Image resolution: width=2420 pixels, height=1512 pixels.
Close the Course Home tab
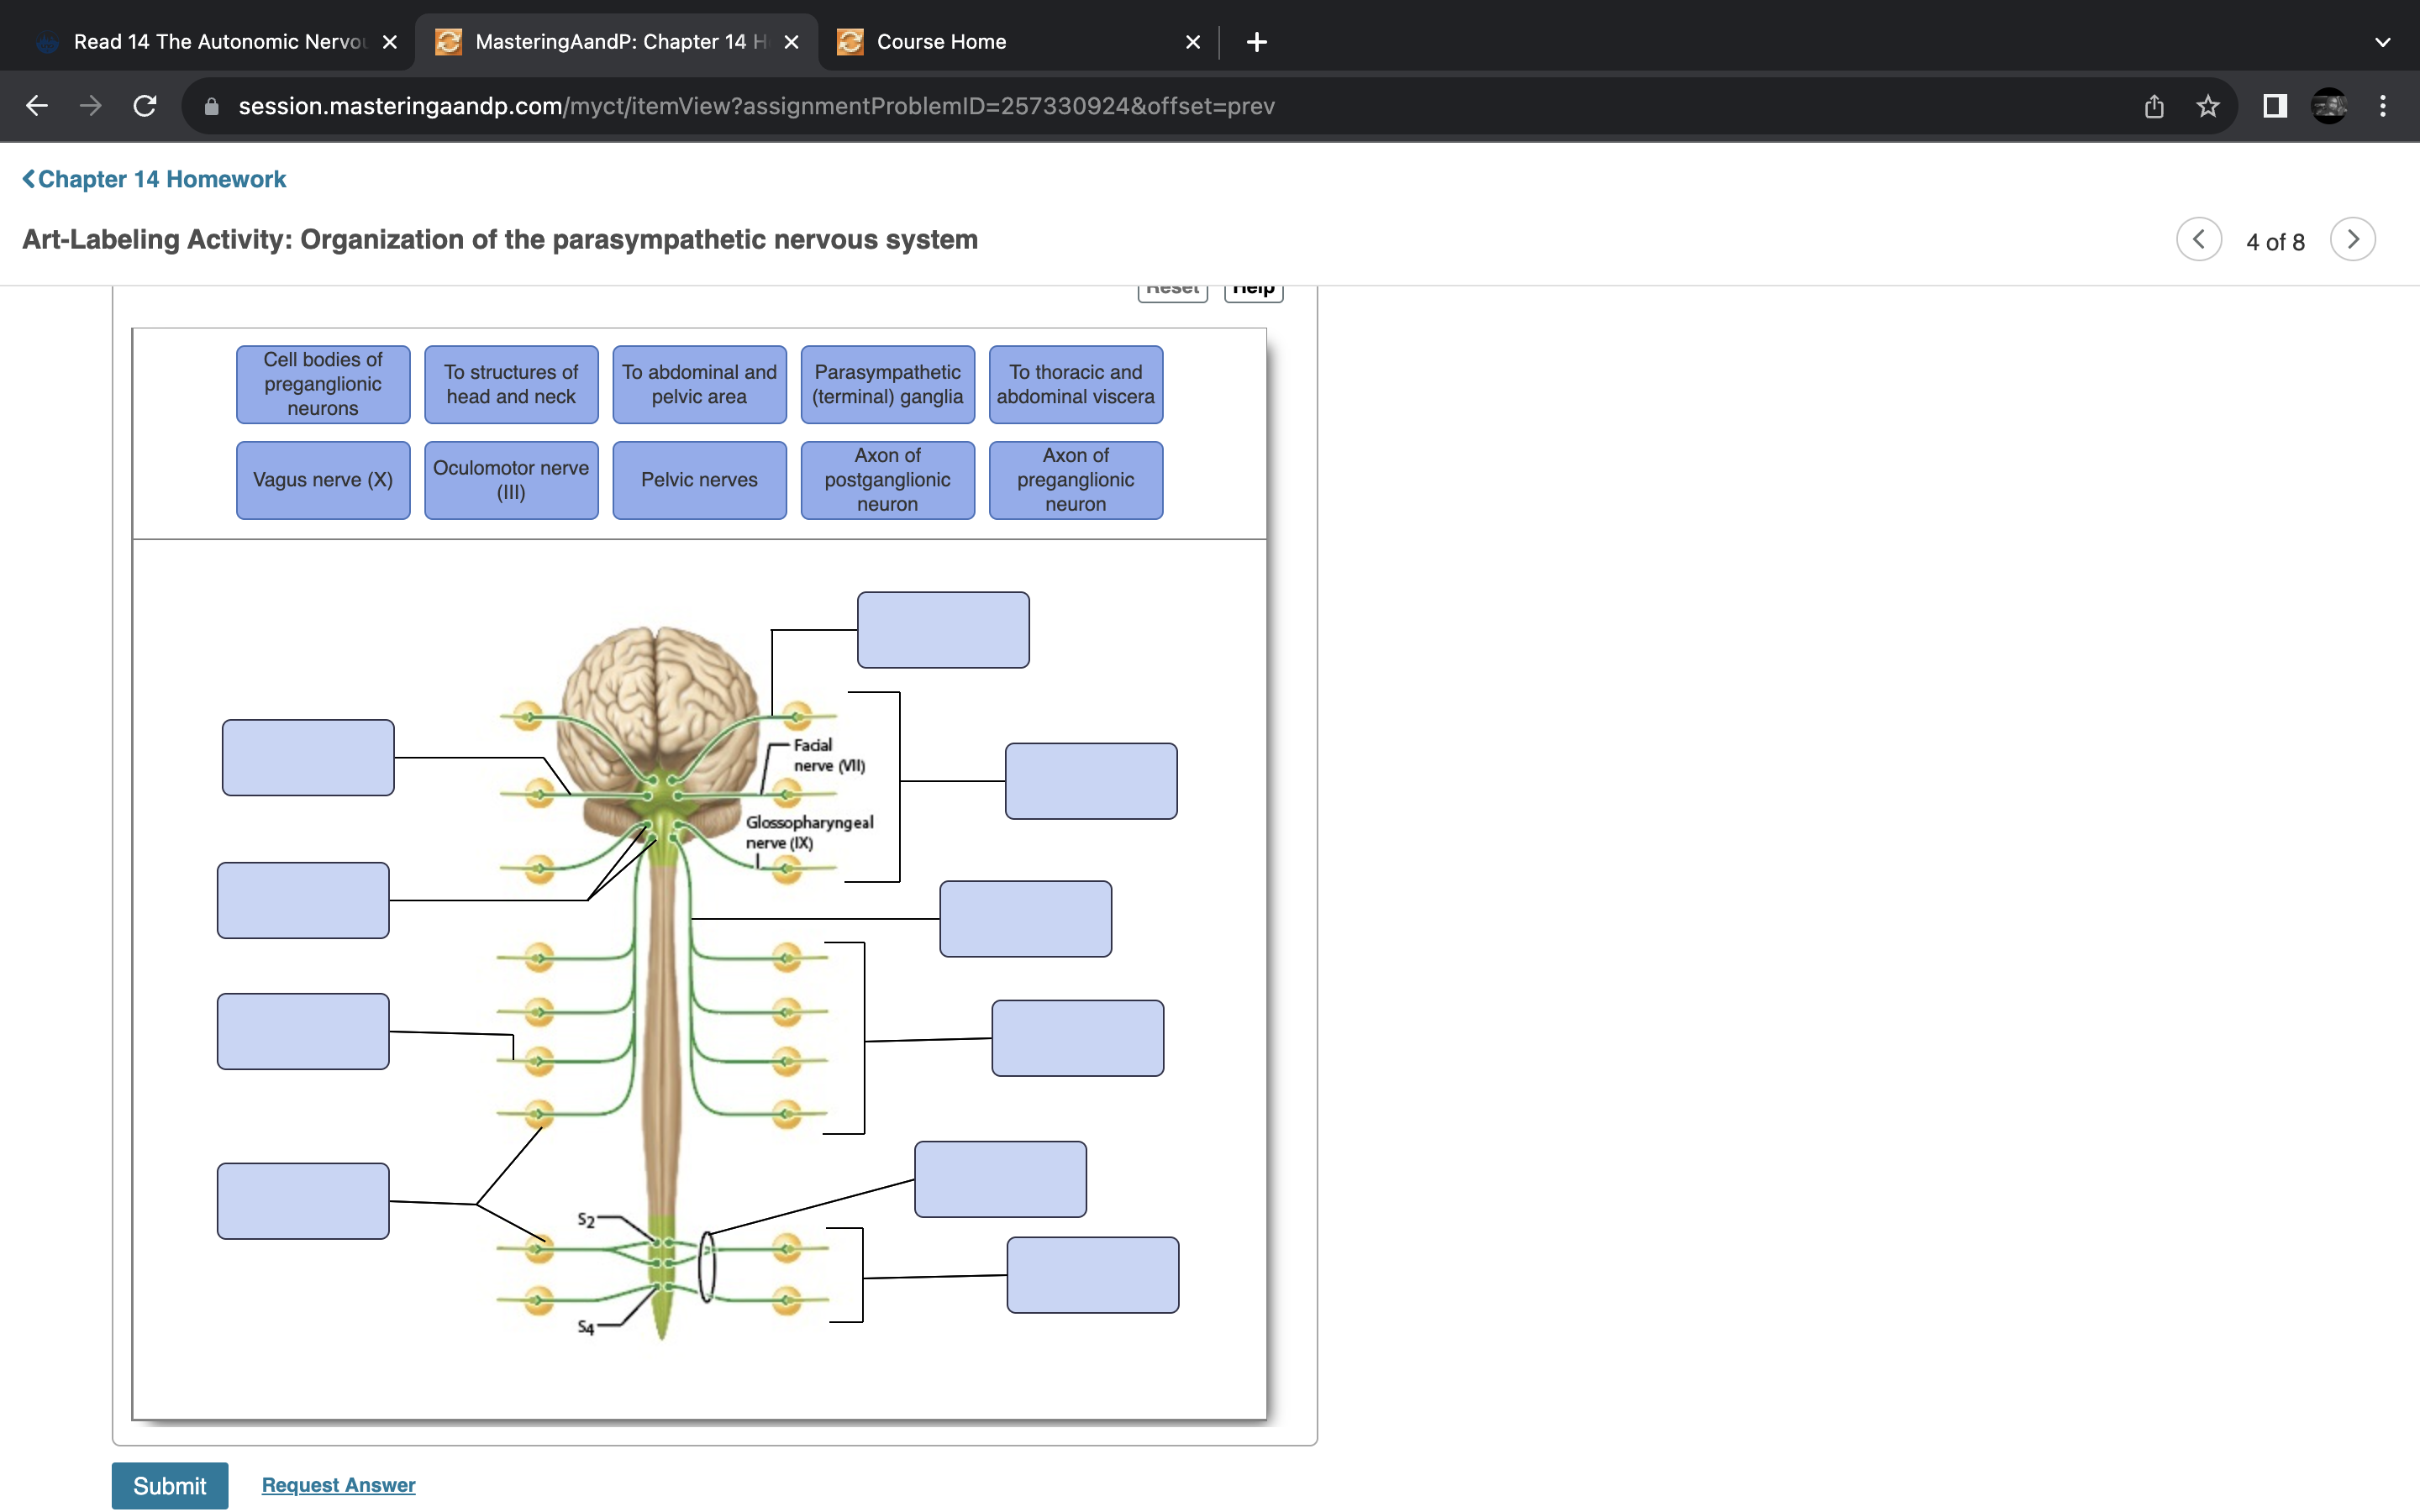tap(1192, 42)
